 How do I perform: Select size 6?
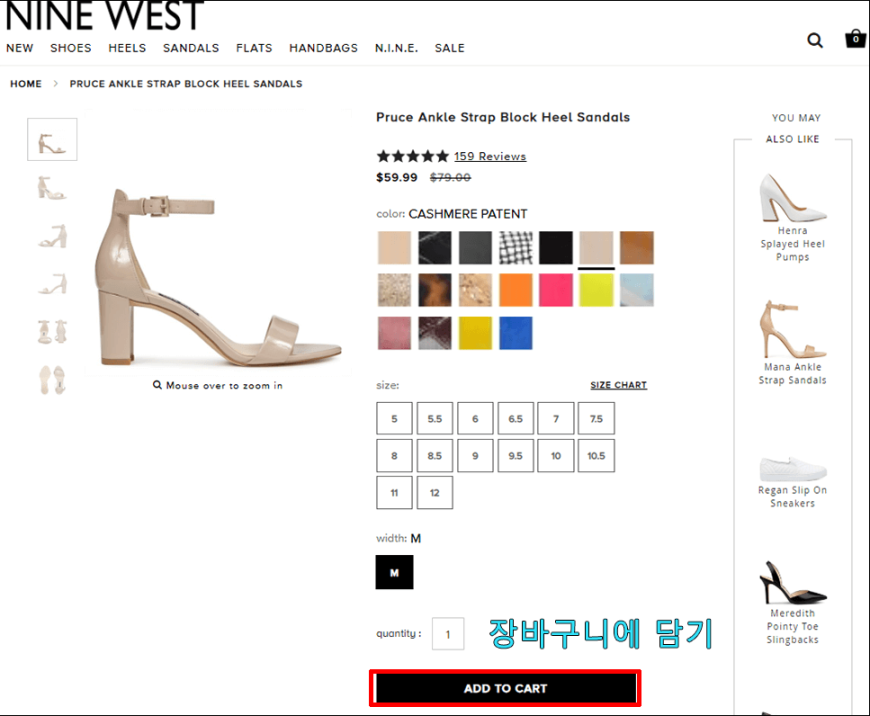(475, 418)
